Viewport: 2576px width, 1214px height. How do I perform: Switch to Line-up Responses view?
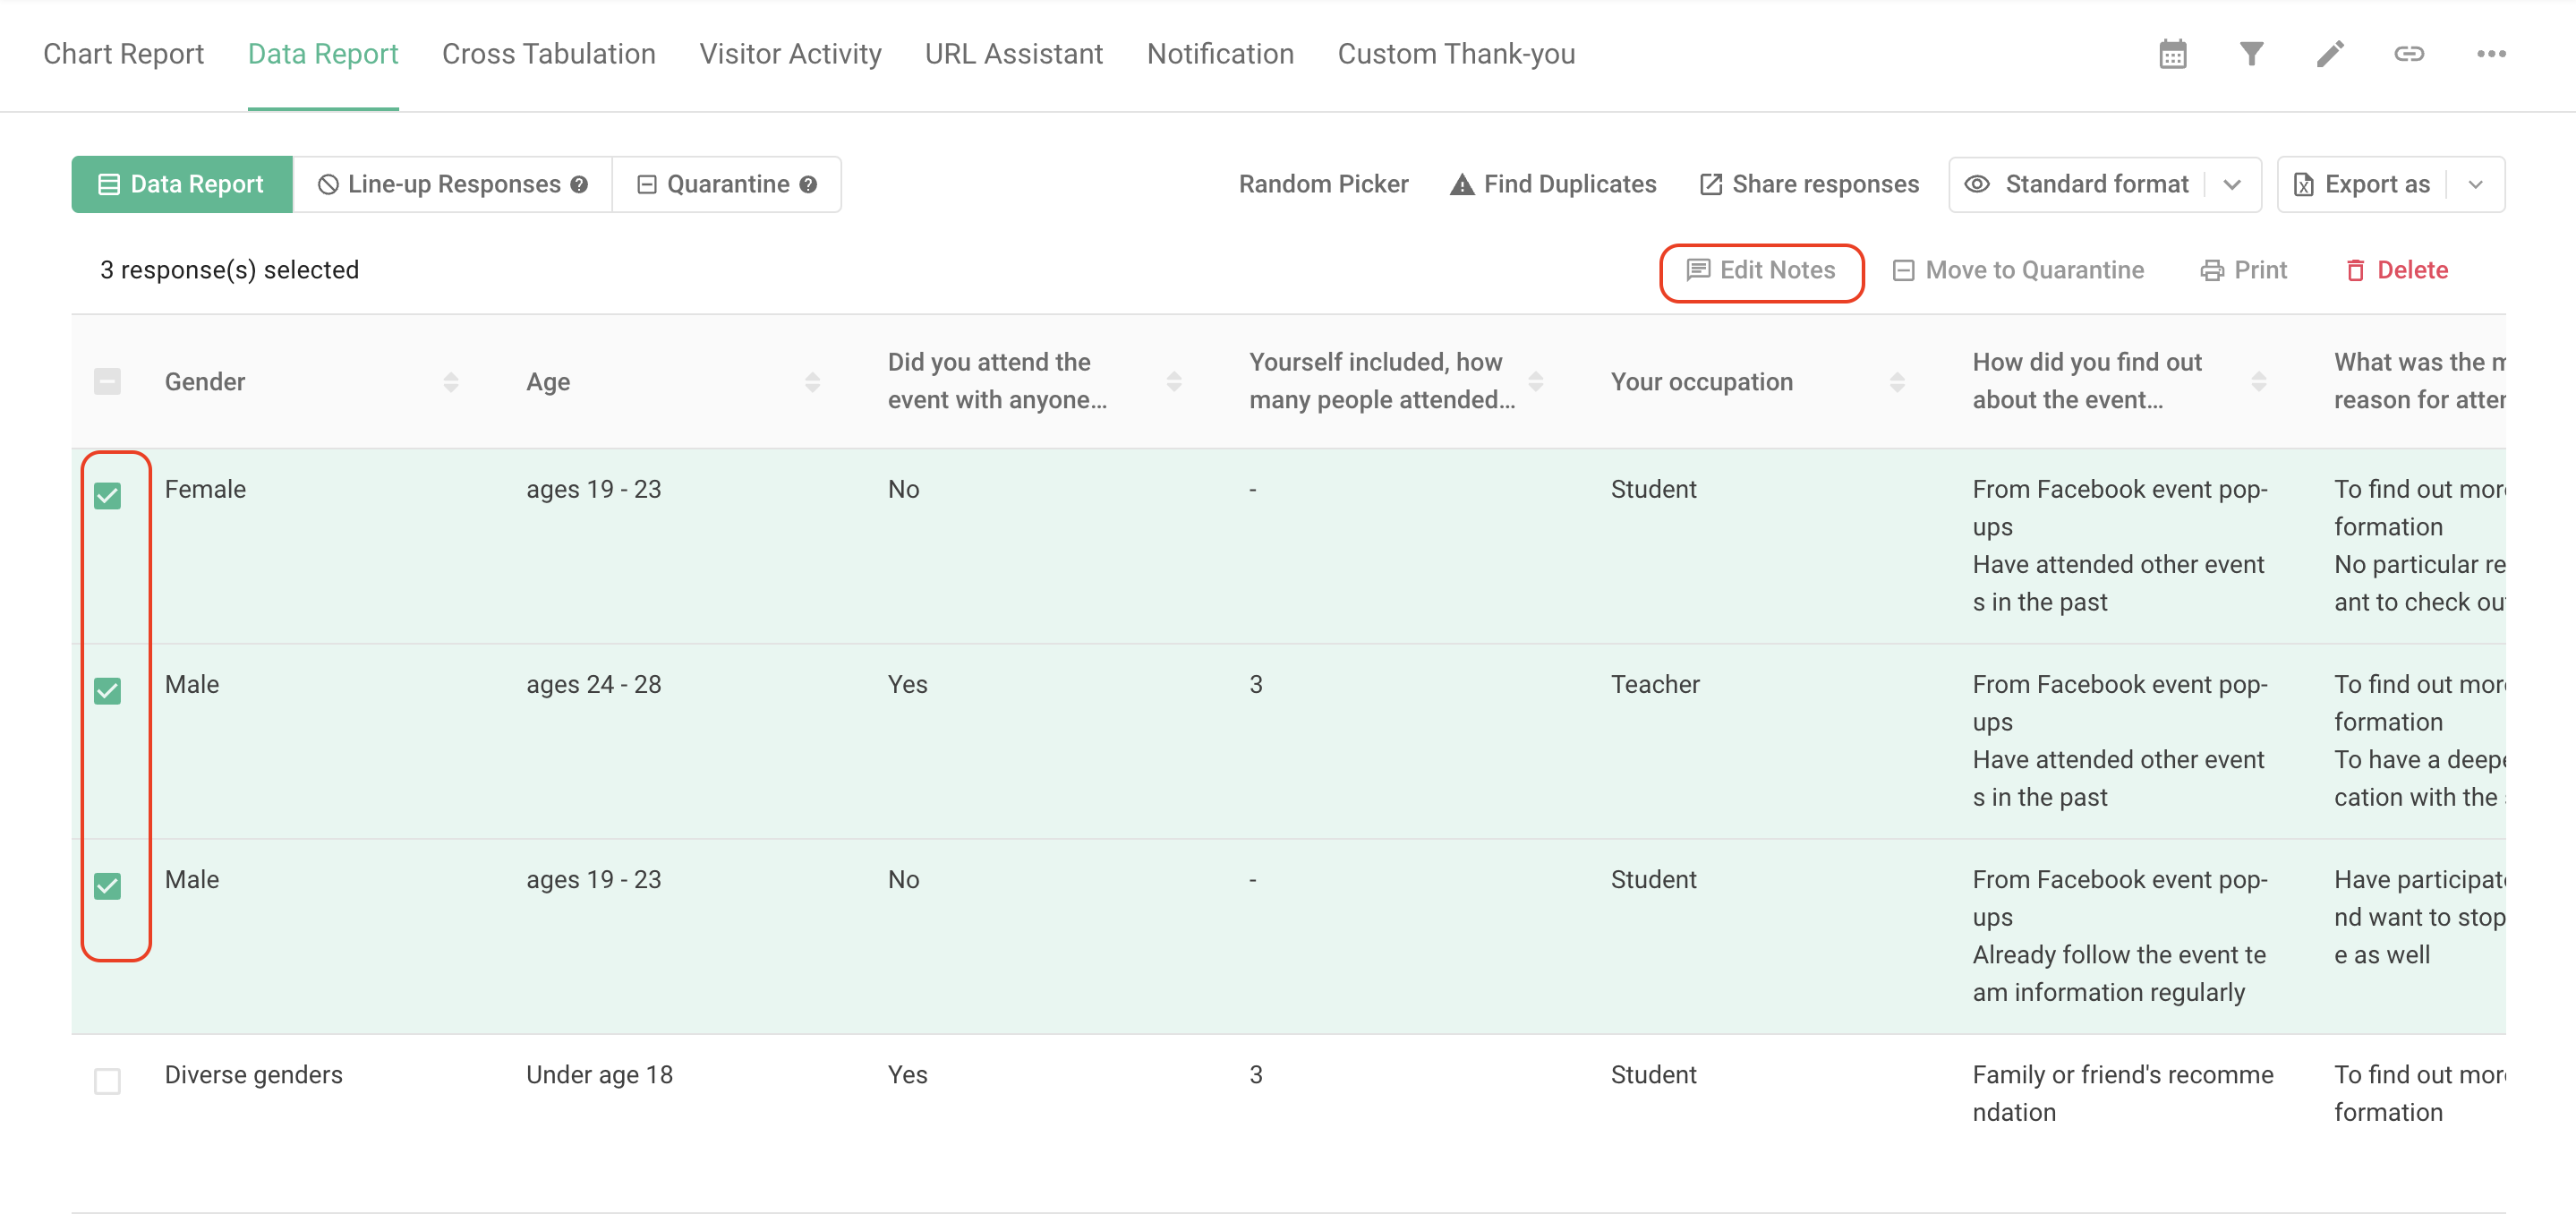click(452, 185)
